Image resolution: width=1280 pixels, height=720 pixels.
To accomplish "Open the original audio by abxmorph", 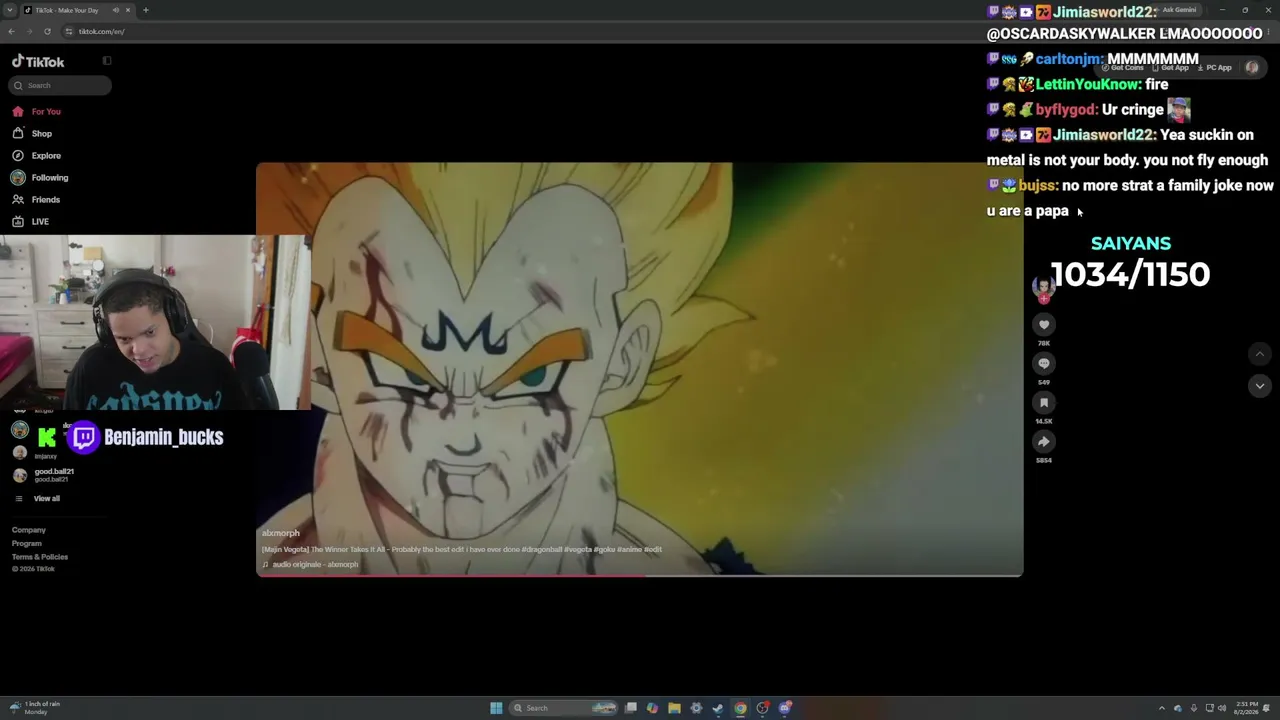I will [x=311, y=565].
